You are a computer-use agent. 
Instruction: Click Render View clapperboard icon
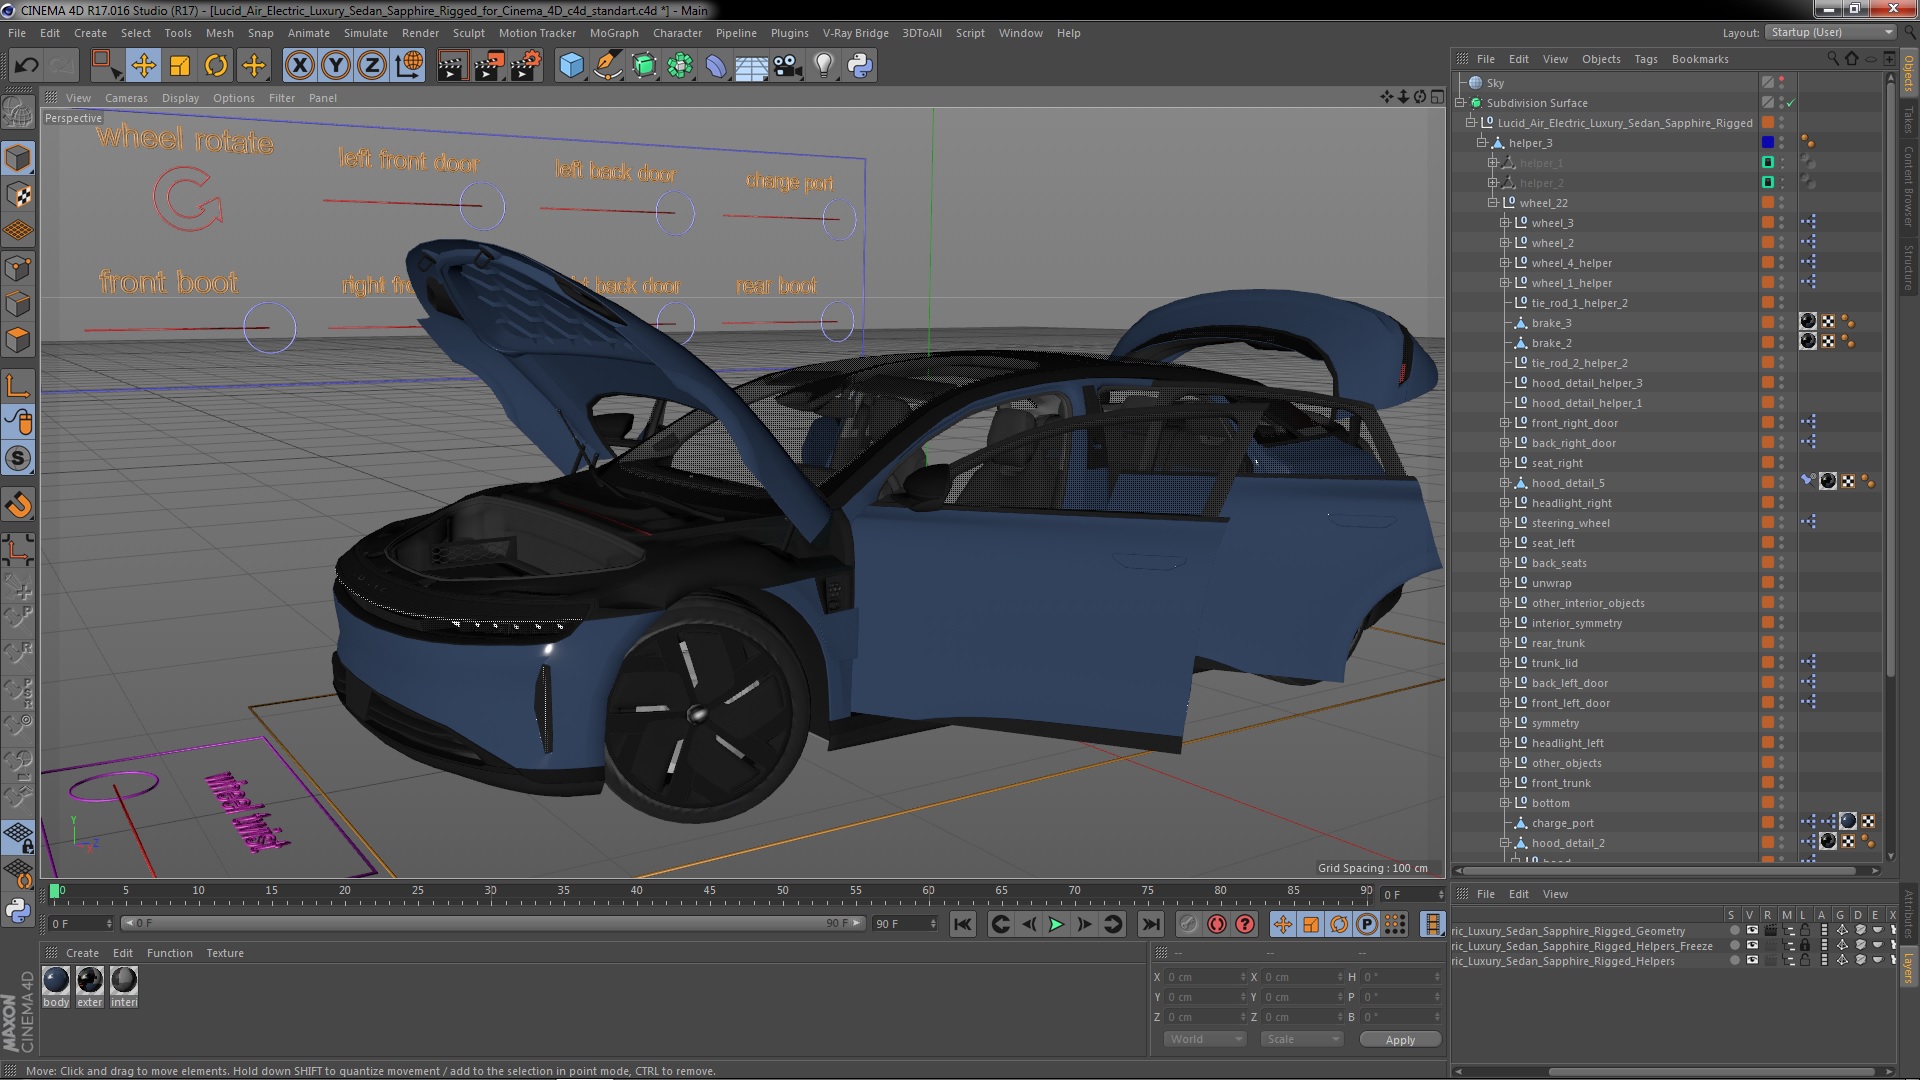coord(452,66)
